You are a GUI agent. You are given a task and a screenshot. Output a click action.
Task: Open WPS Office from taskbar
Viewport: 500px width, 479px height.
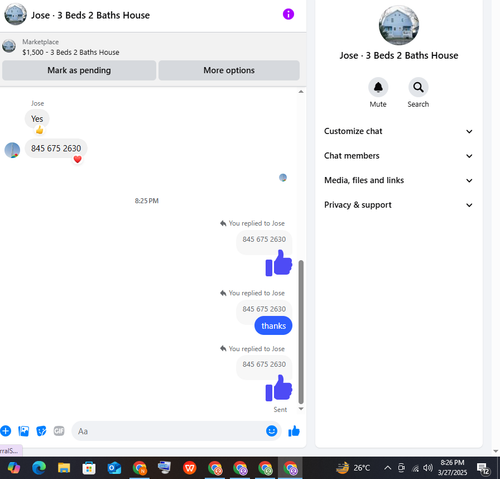click(x=189, y=468)
